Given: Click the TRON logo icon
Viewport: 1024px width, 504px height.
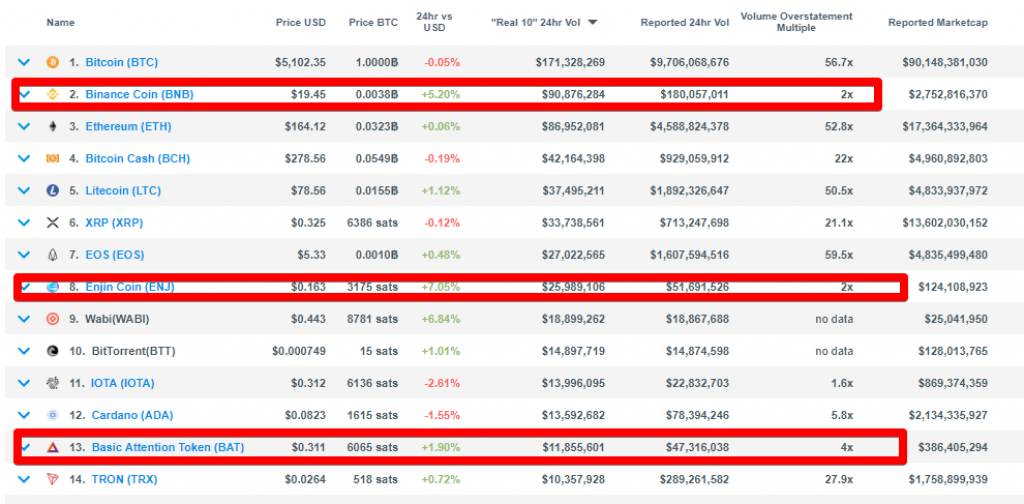Looking at the screenshot, I should coord(52,479).
